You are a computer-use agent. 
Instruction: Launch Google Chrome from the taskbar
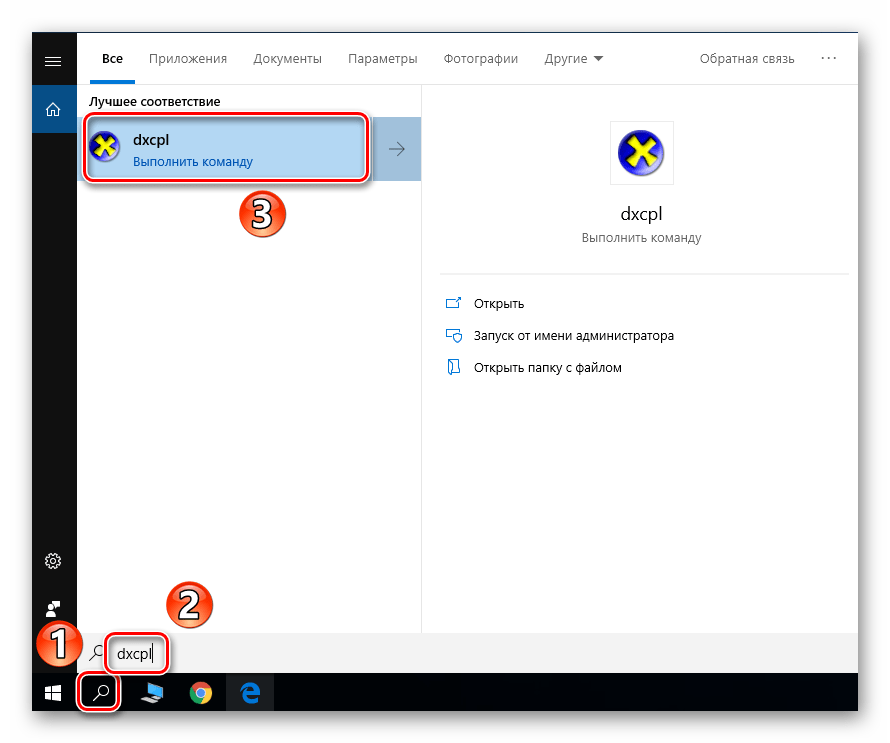201,692
